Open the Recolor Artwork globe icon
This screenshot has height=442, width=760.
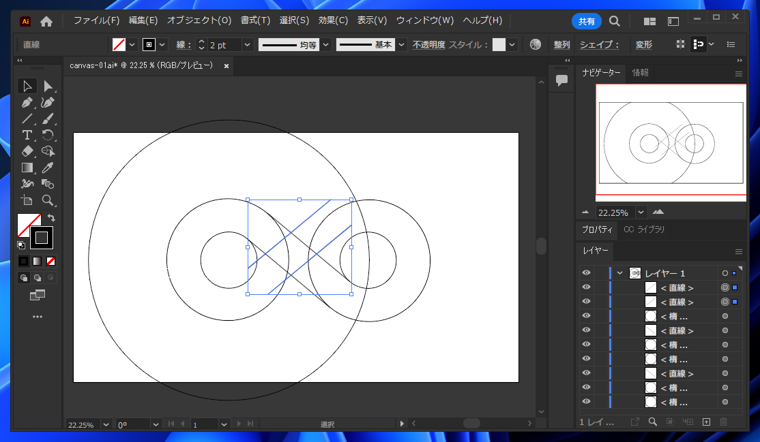pos(536,45)
